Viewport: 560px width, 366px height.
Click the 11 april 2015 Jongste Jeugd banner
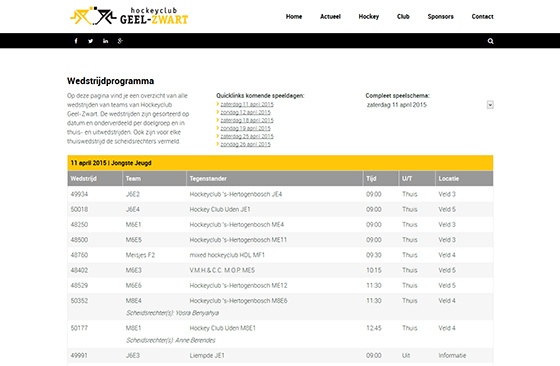coord(280,163)
